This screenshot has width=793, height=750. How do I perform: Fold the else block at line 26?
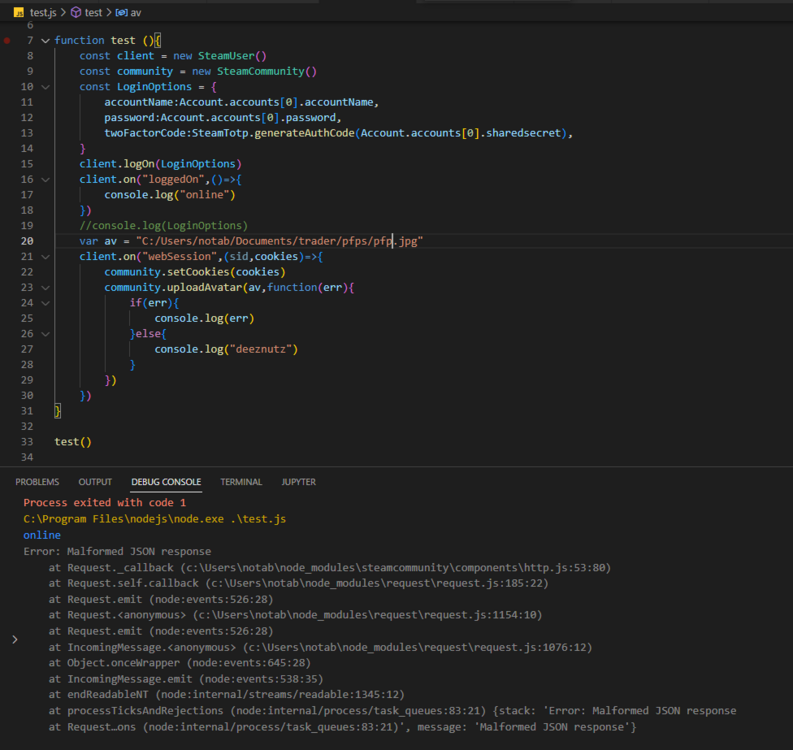(x=45, y=334)
